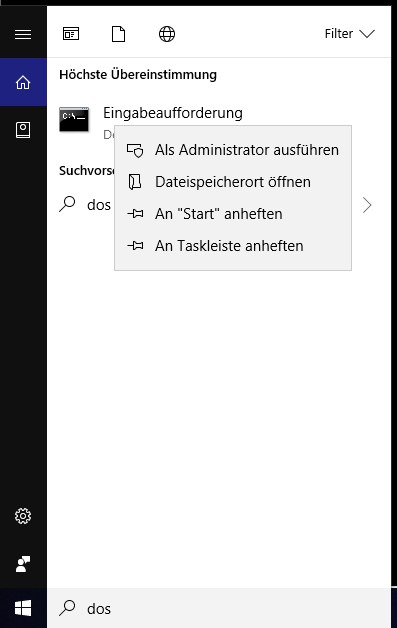Click the Eingabeaufforderung command prompt thumbnail
Screen dimensions: 397x628
[74, 119]
